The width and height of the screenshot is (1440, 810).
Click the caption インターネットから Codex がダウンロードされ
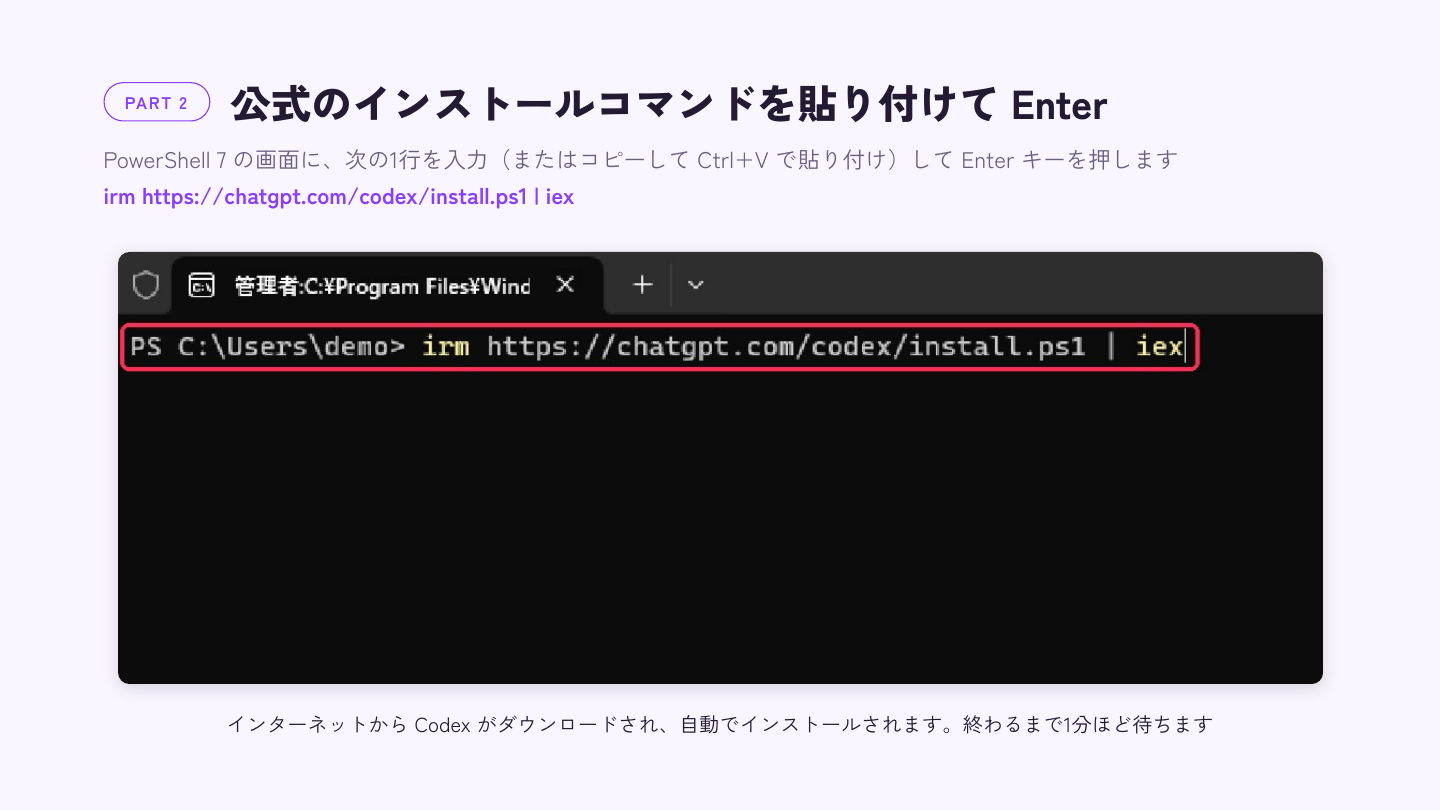pyautogui.click(x=720, y=723)
